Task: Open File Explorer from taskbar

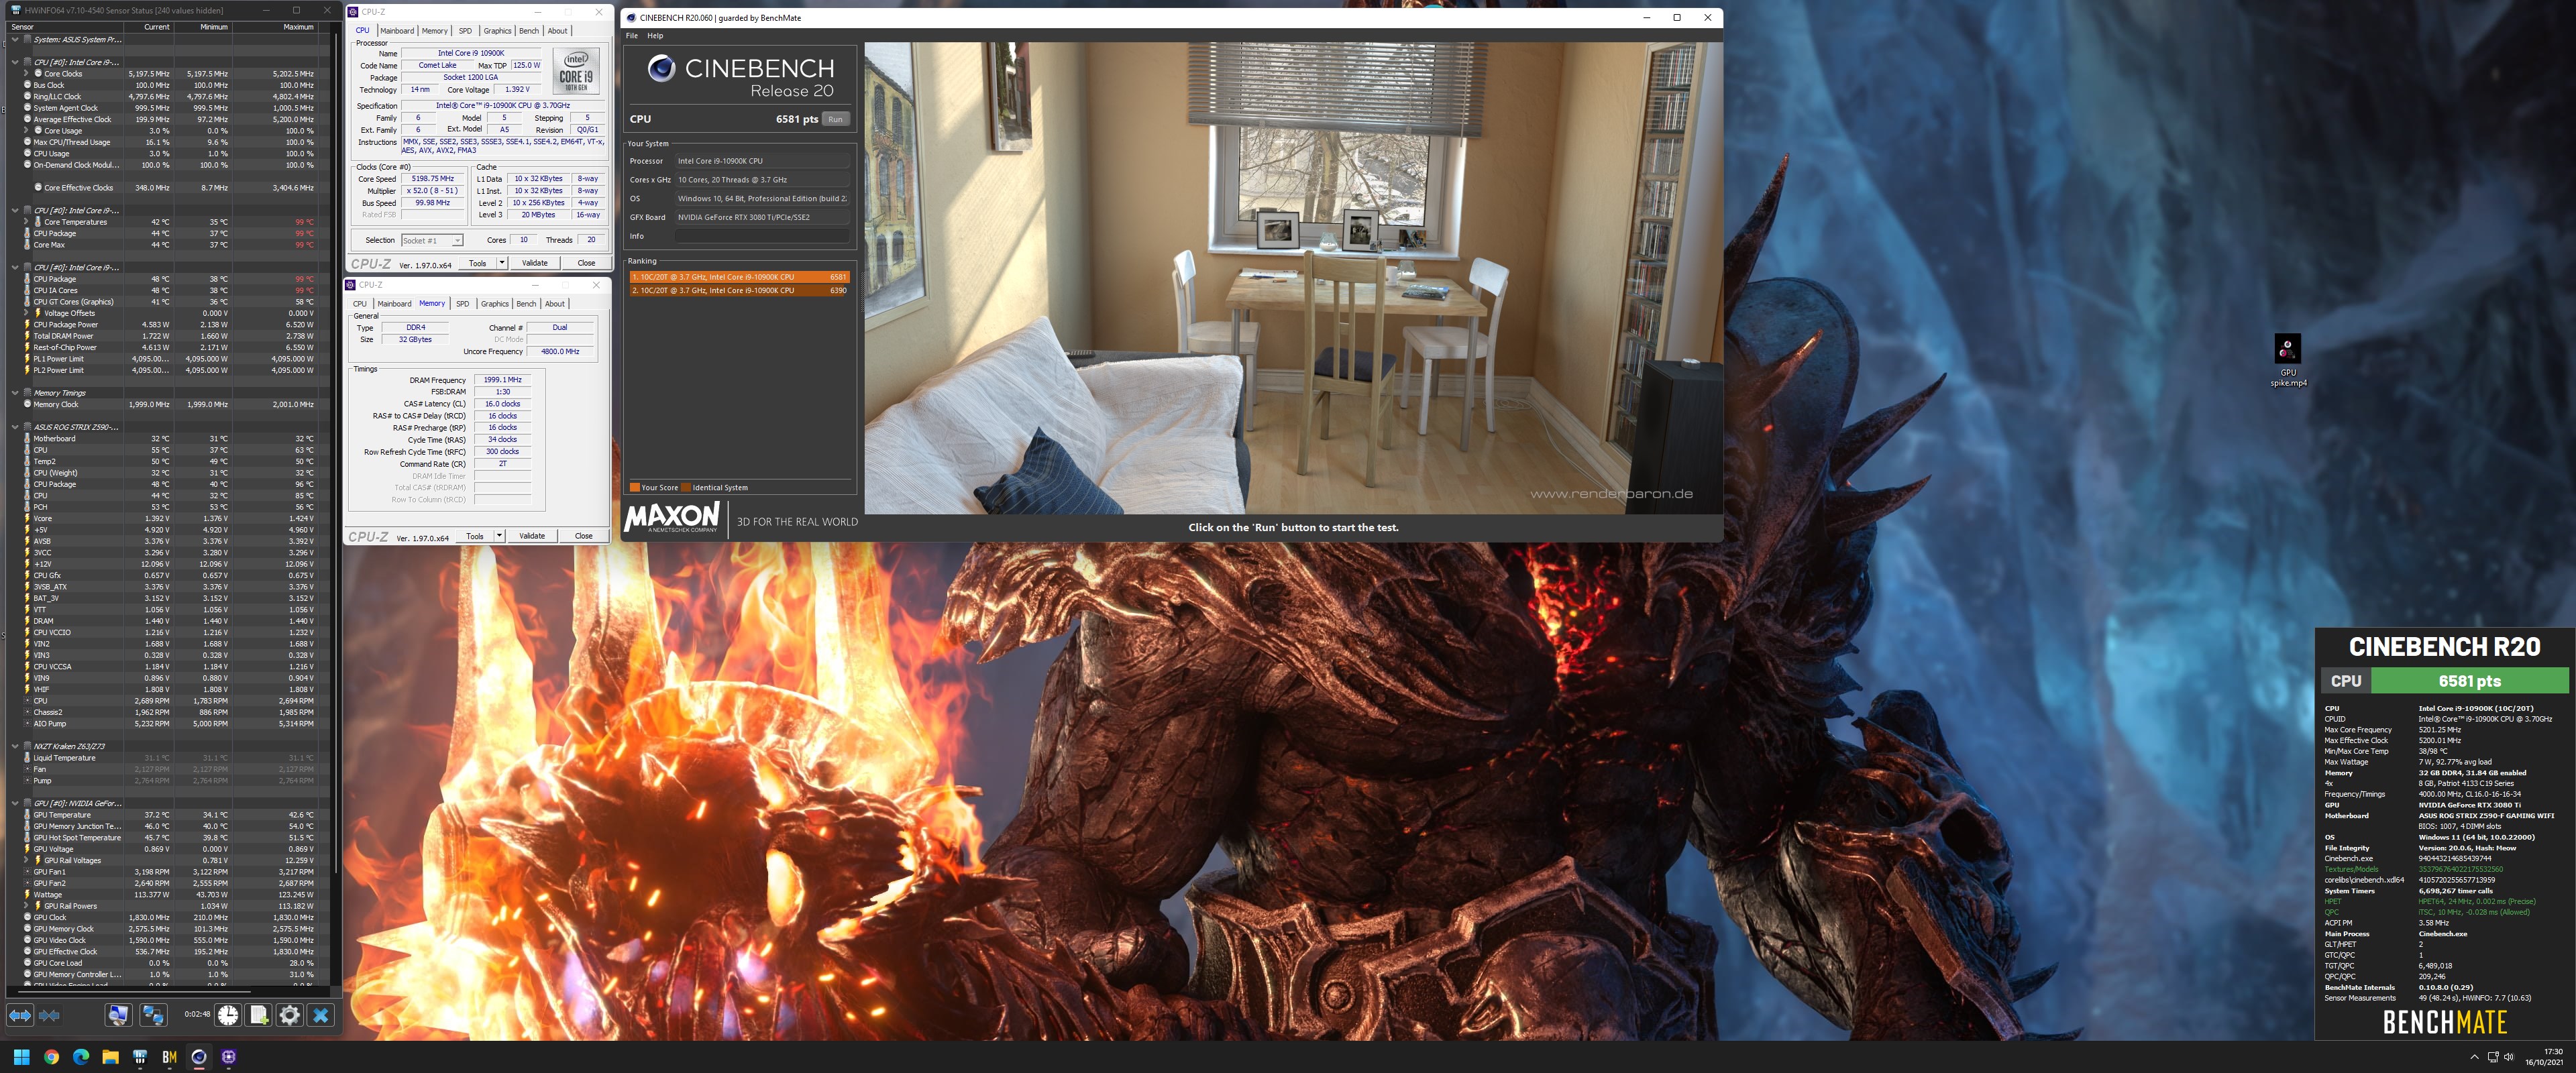Action: (x=110, y=1056)
